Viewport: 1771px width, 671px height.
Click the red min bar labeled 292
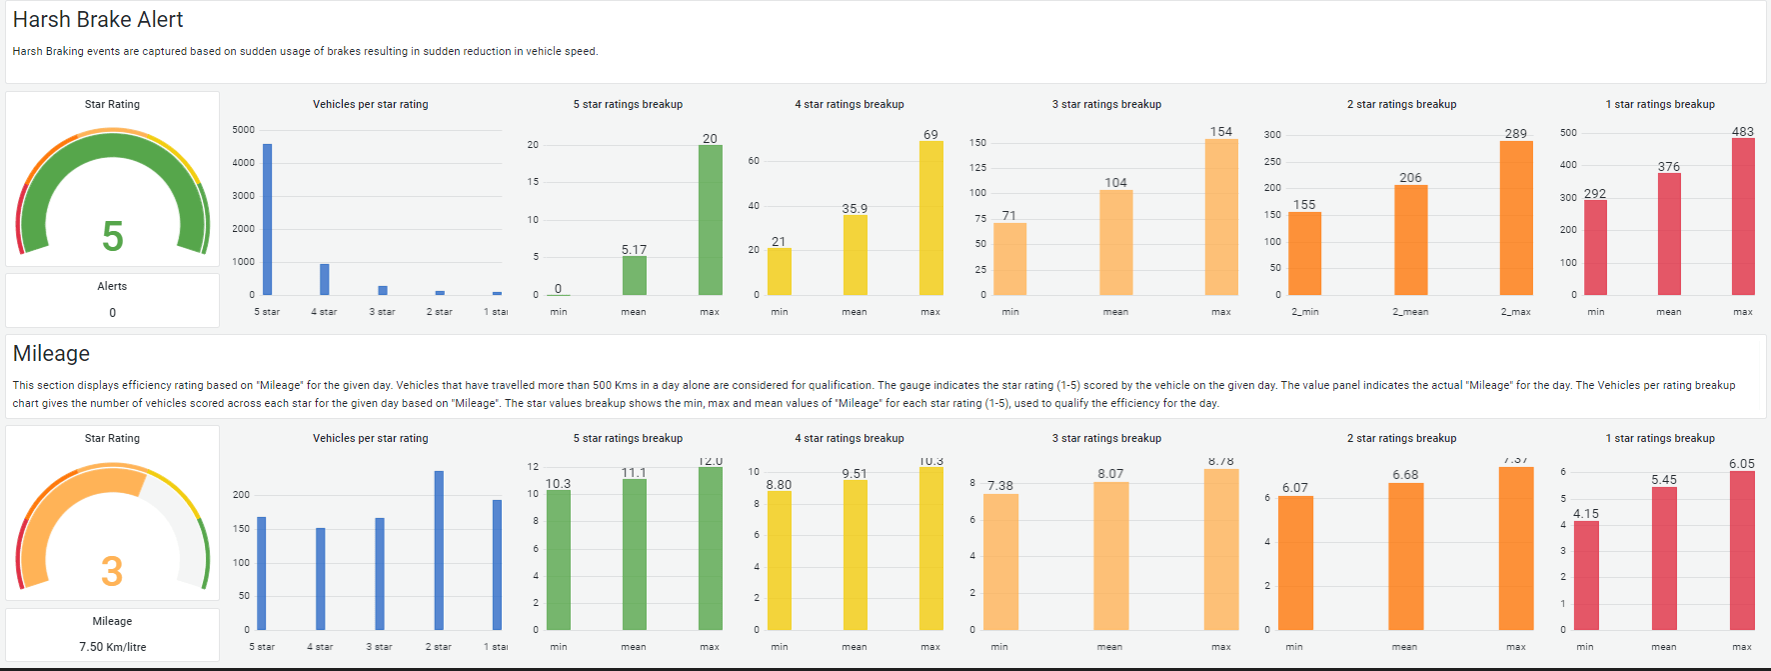tap(1596, 248)
